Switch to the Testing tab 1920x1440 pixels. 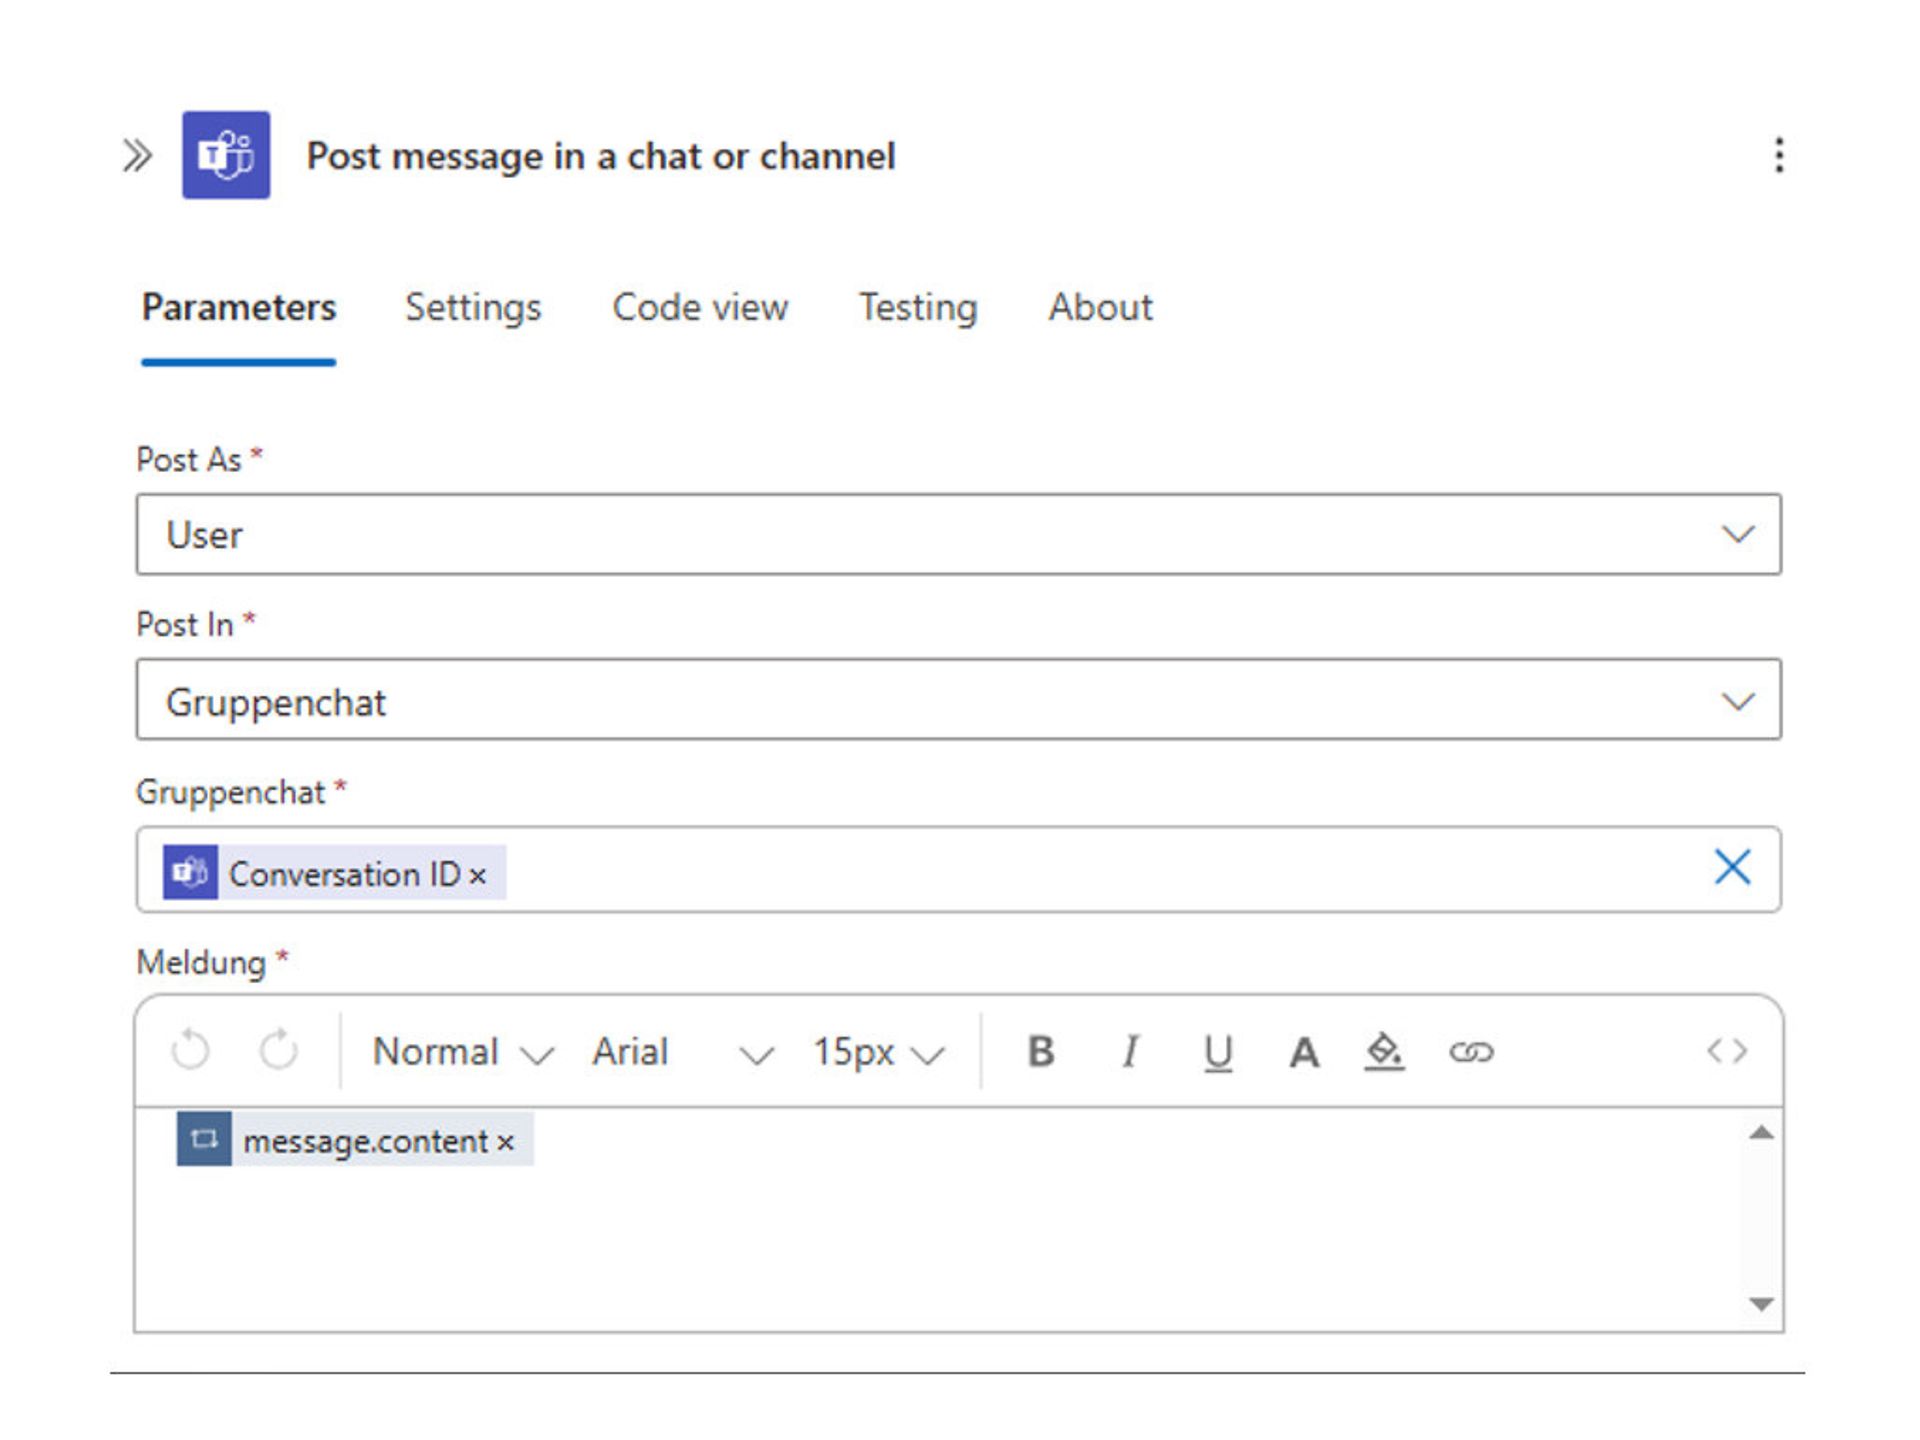(916, 308)
